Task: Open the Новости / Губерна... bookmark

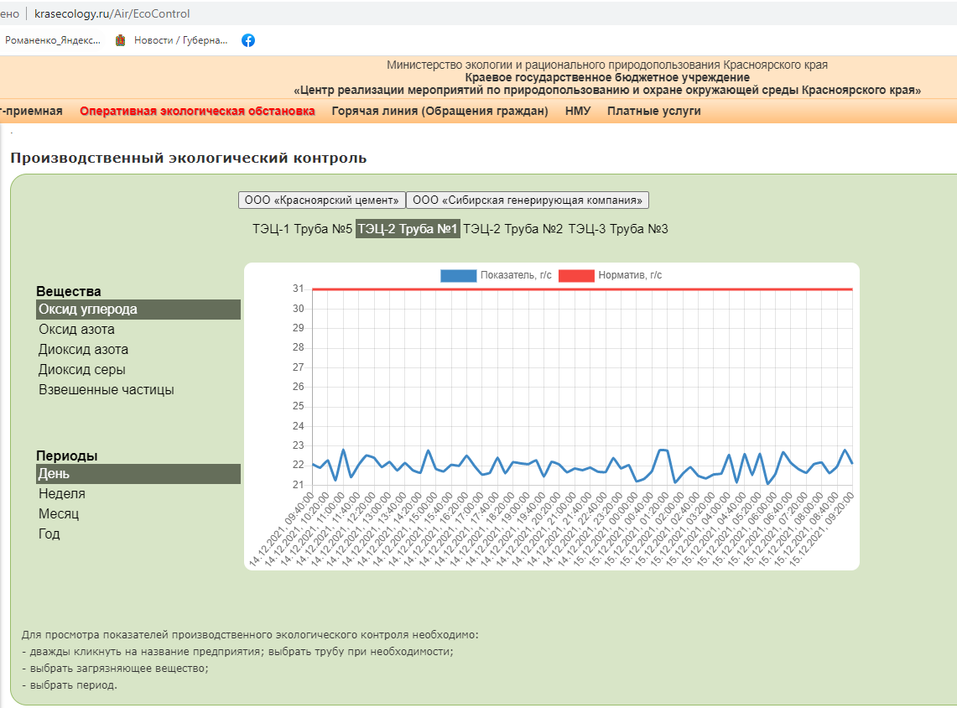Action: point(171,40)
